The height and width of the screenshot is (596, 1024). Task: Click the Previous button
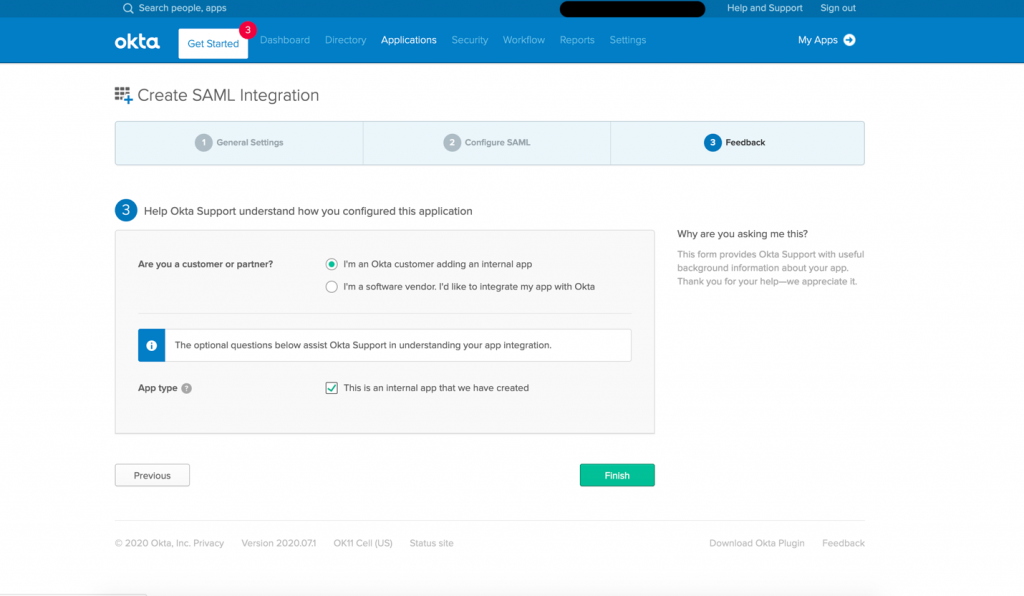152,475
